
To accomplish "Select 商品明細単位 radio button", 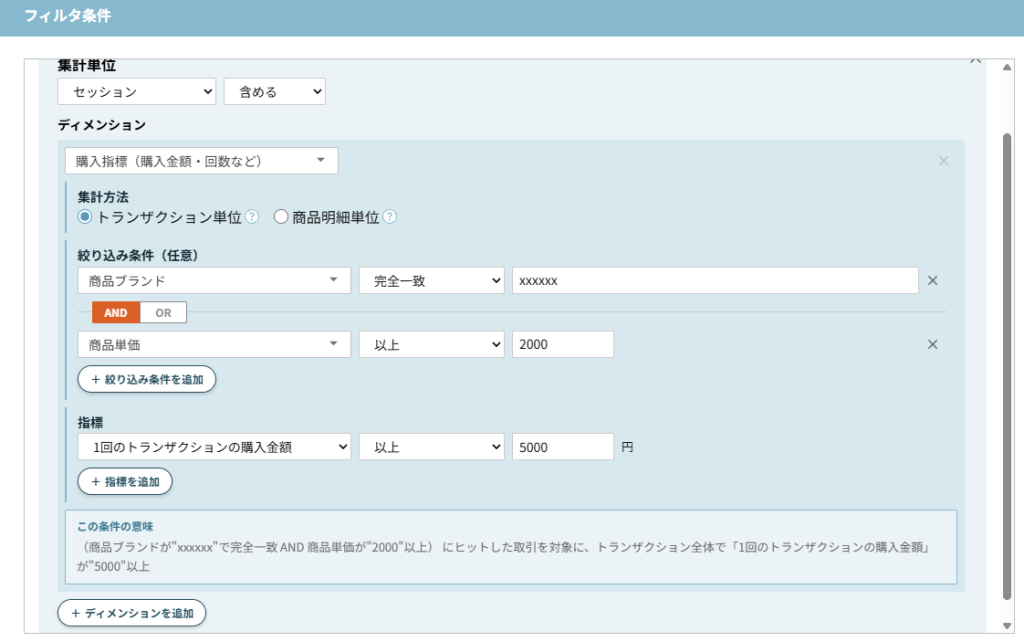I will [x=281, y=217].
